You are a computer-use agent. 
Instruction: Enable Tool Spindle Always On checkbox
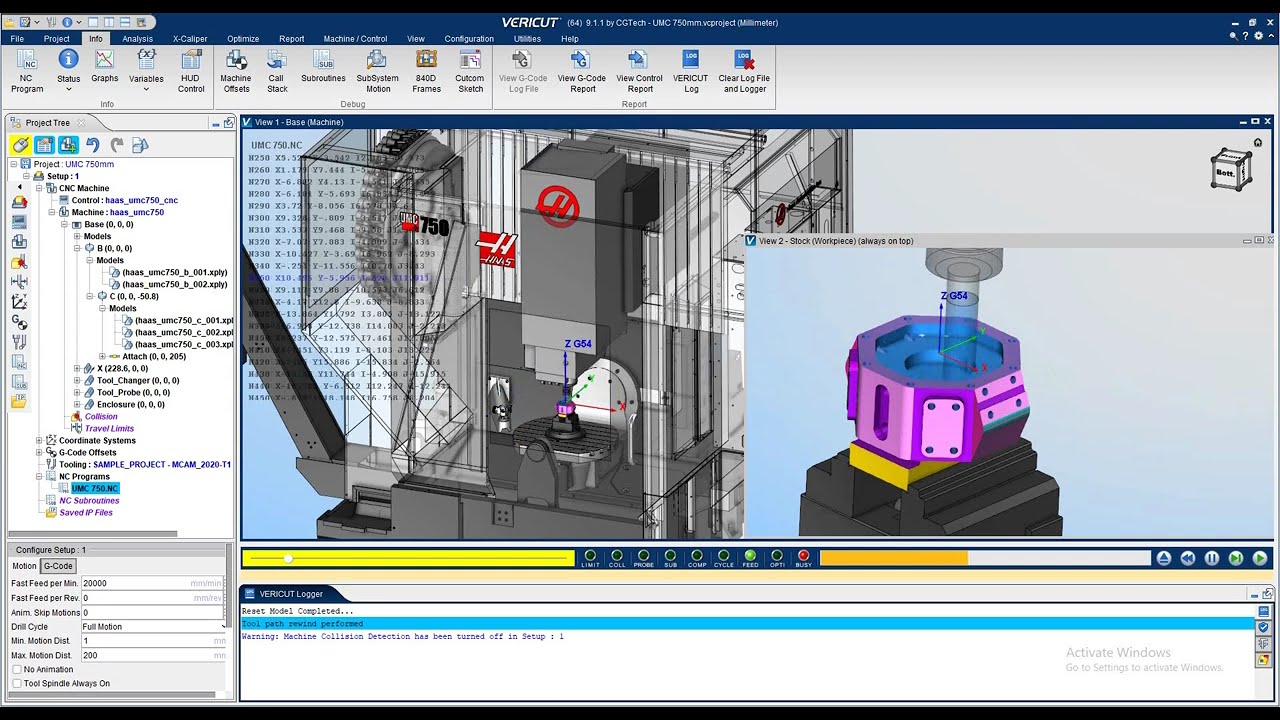17,684
